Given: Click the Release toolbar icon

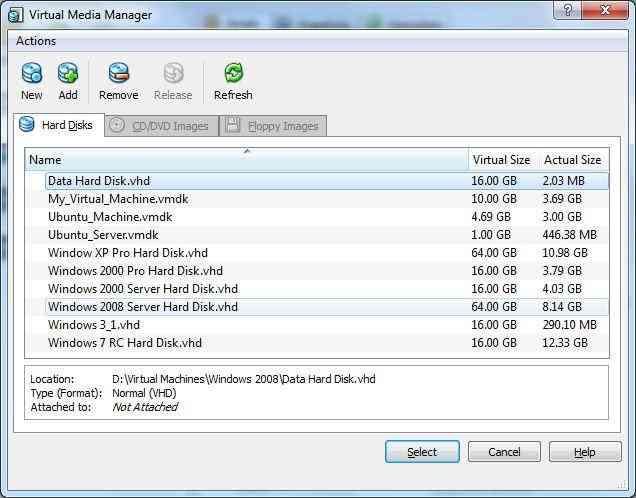Looking at the screenshot, I should click(173, 74).
